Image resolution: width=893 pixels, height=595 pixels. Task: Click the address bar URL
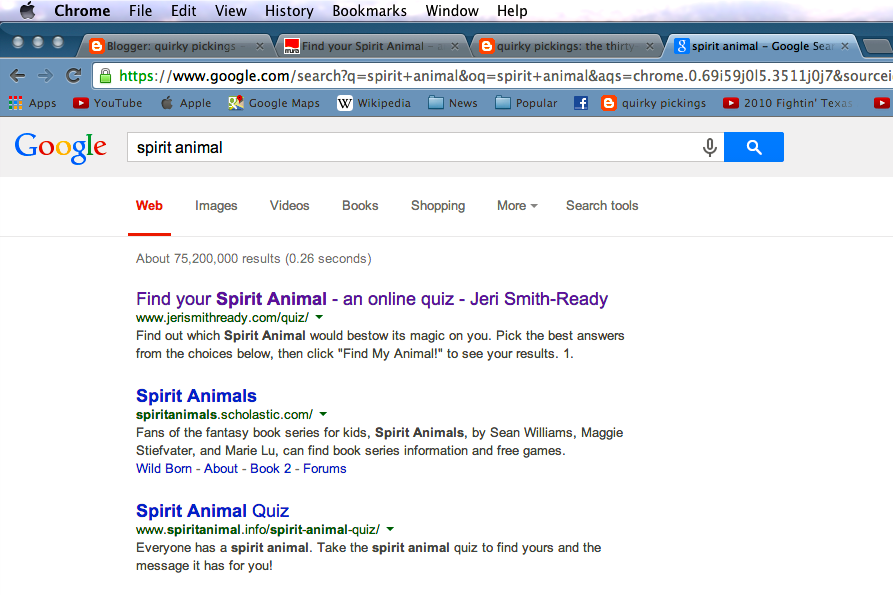point(504,76)
